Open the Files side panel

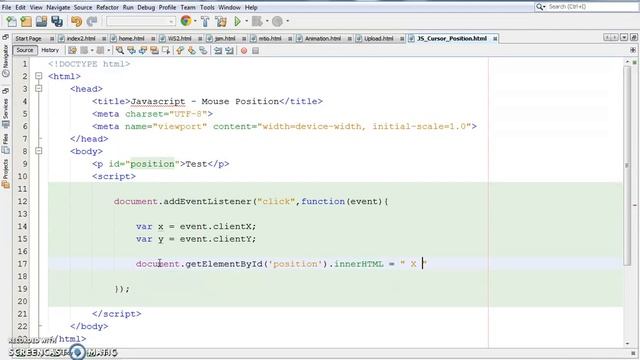point(5,143)
